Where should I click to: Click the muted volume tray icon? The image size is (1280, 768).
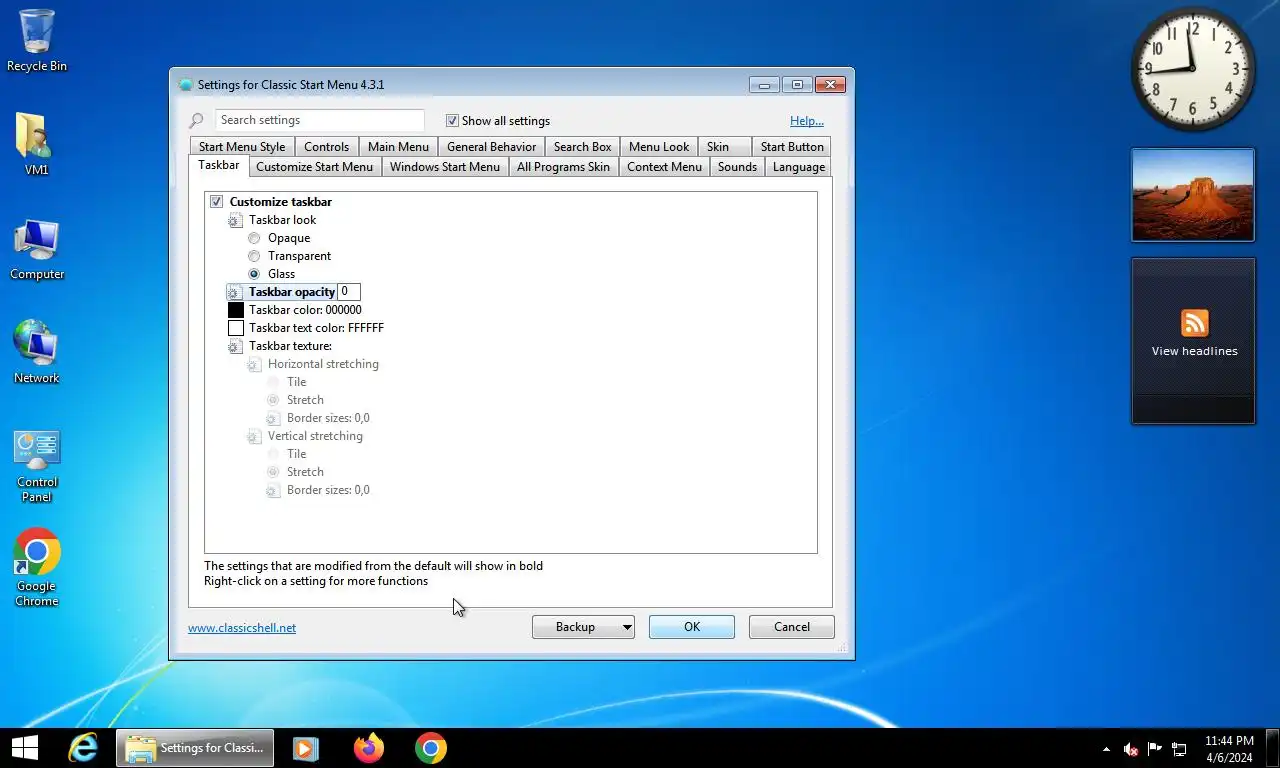coord(1131,749)
